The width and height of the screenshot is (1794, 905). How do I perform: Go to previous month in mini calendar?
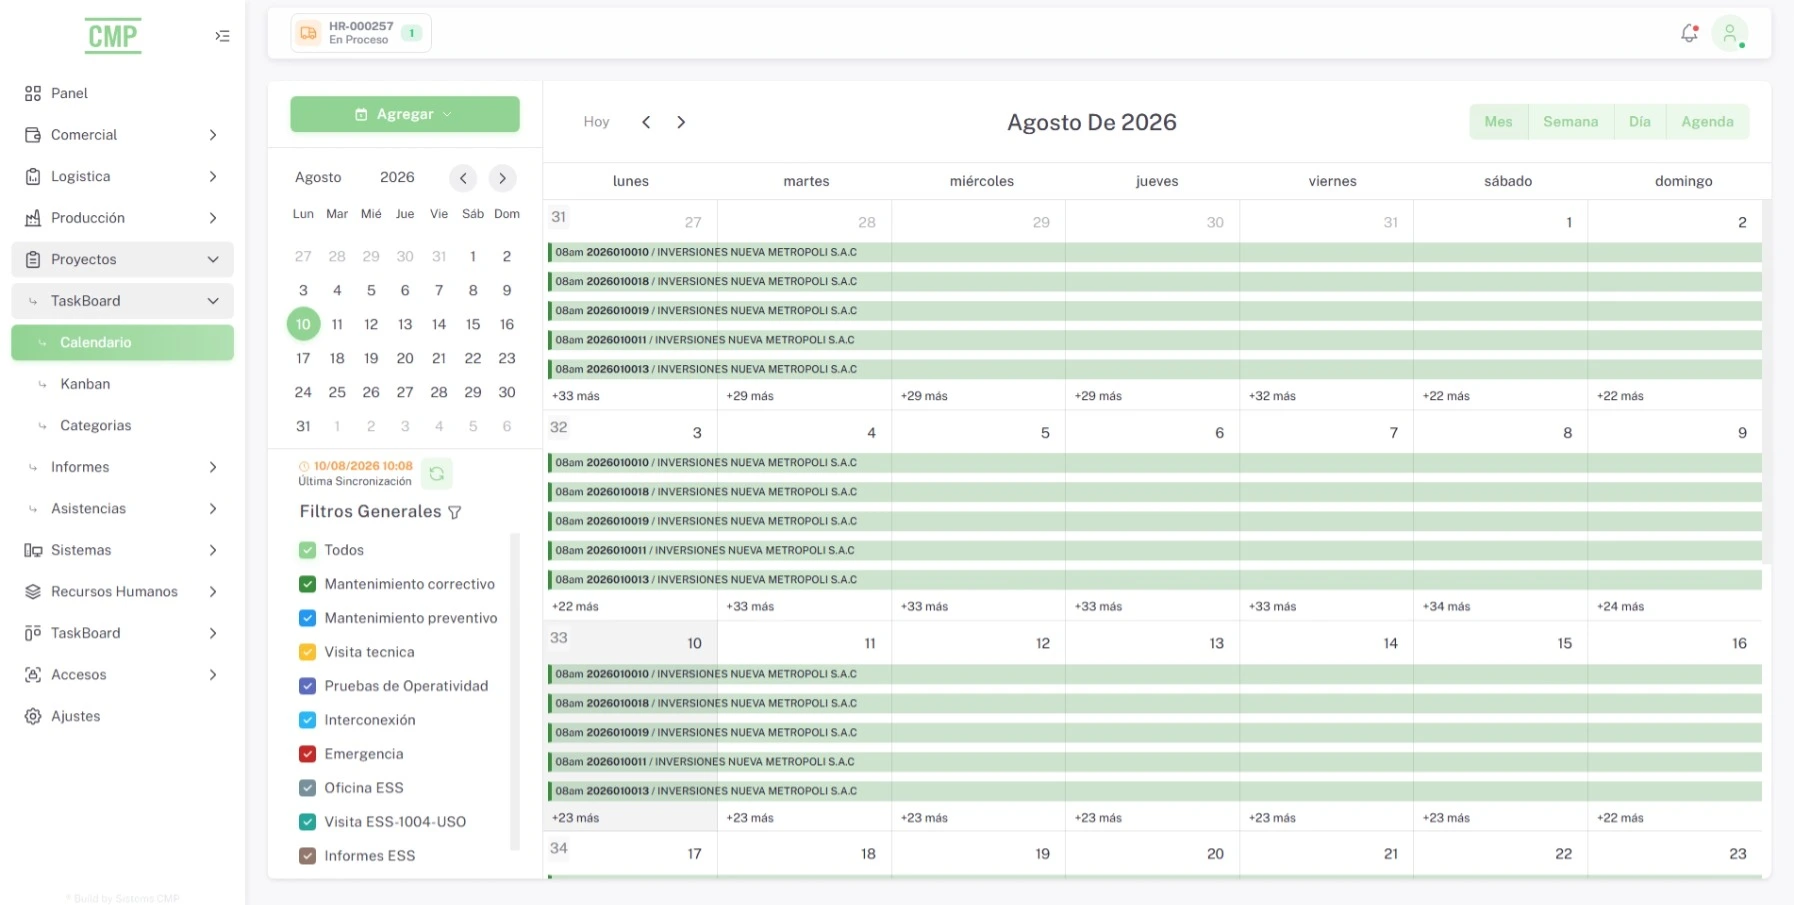(x=462, y=178)
